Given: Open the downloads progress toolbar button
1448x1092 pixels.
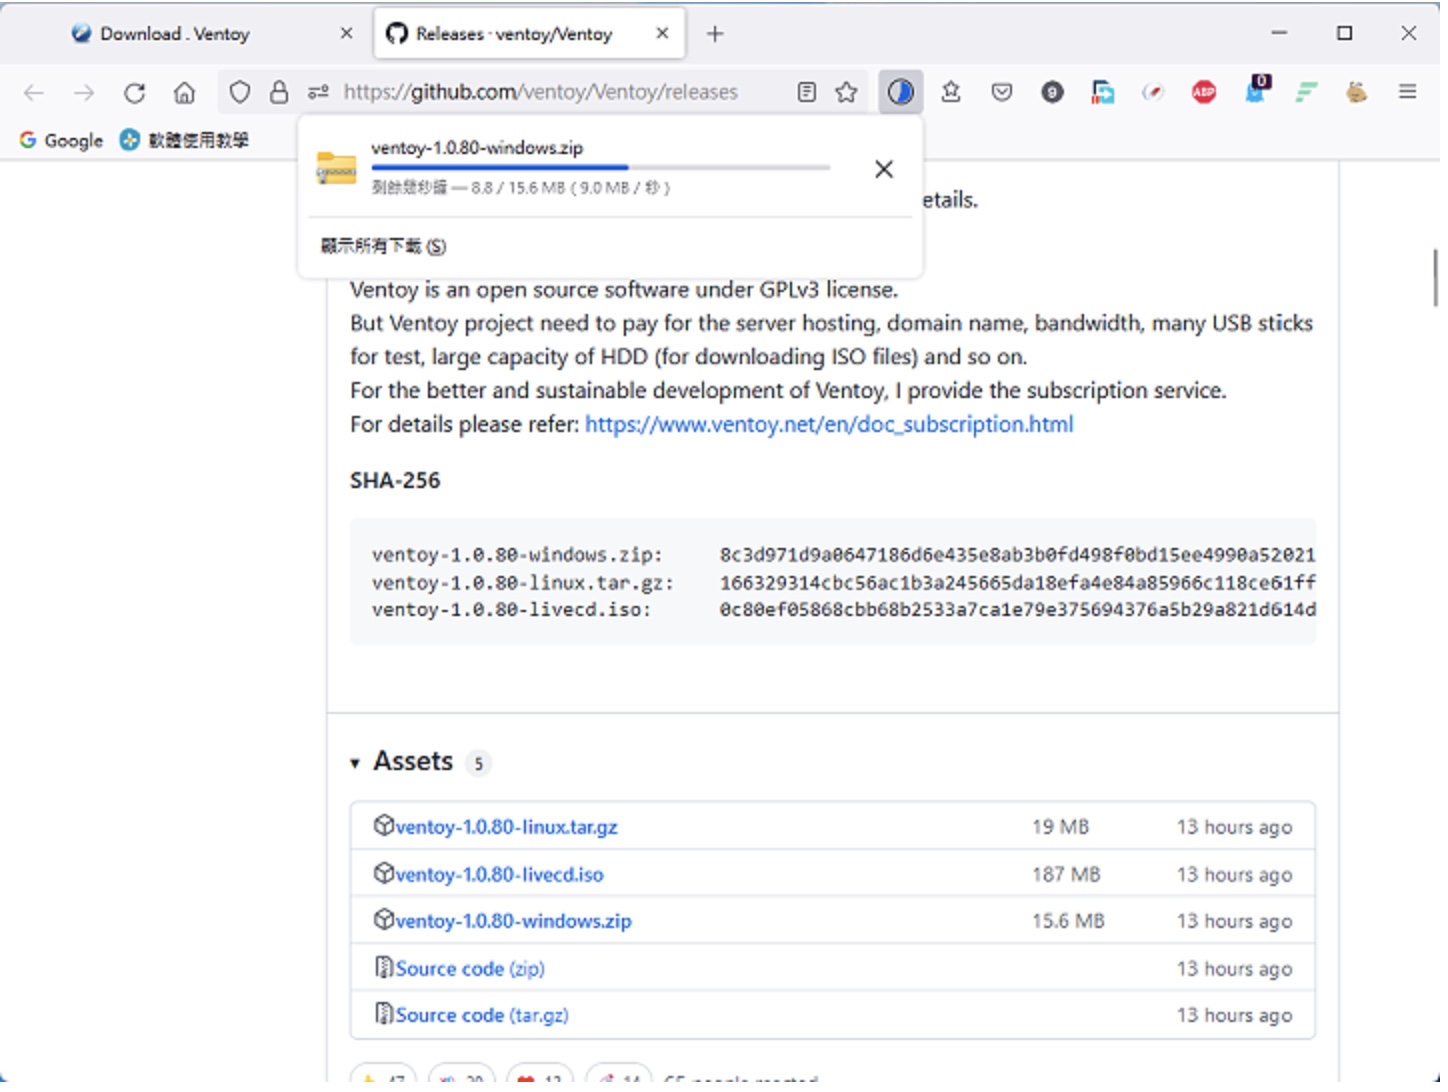Looking at the screenshot, I should (902, 93).
